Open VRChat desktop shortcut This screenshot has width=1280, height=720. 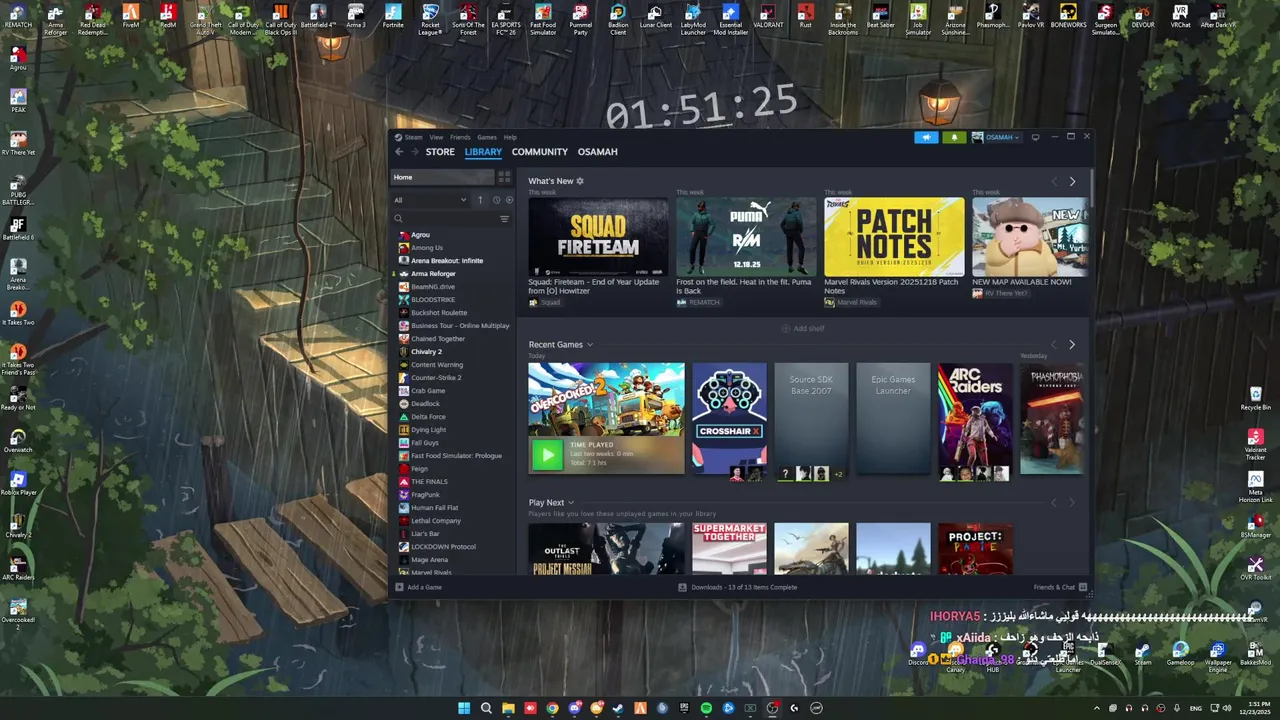point(1180,18)
